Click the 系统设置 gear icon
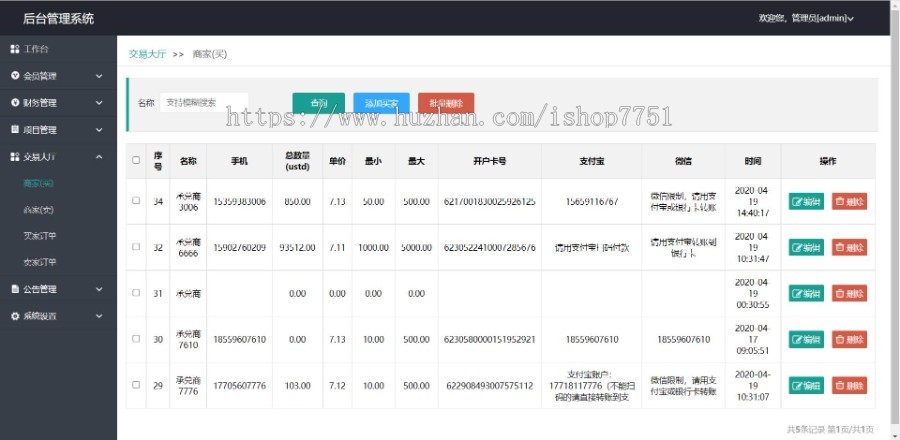This screenshot has height=440, width=900. pos(15,316)
